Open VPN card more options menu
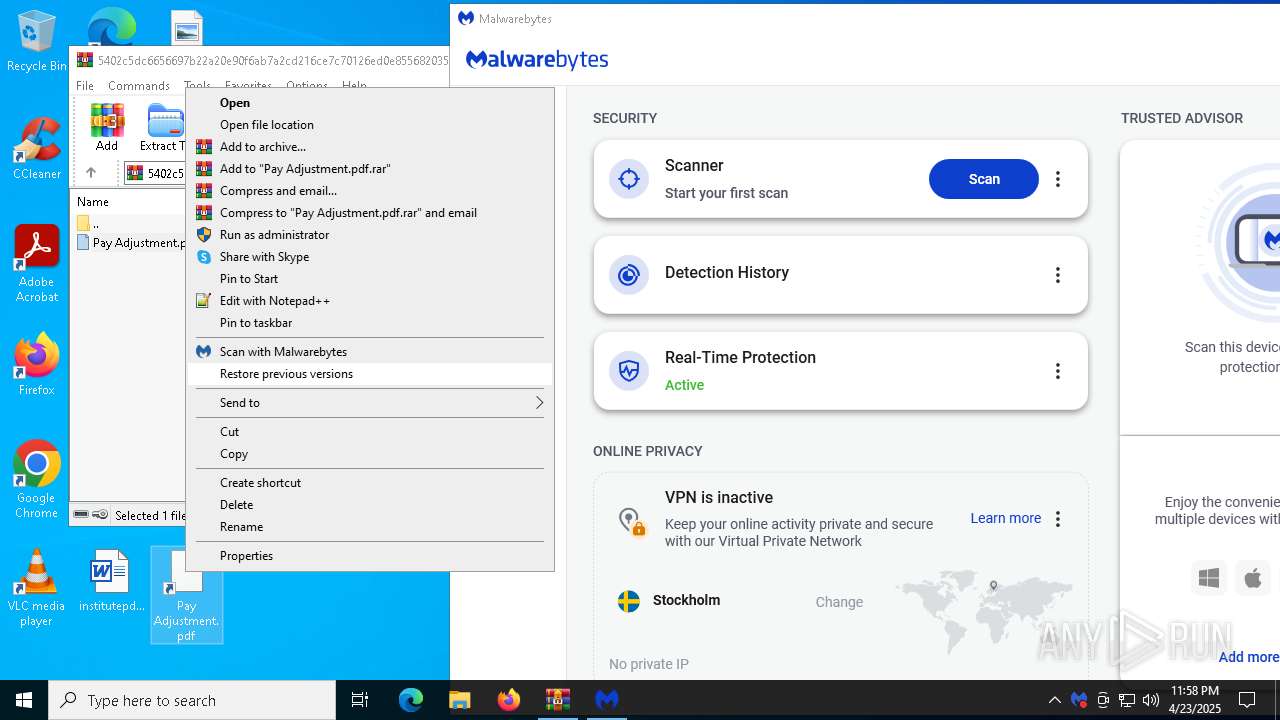 coord(1058,518)
